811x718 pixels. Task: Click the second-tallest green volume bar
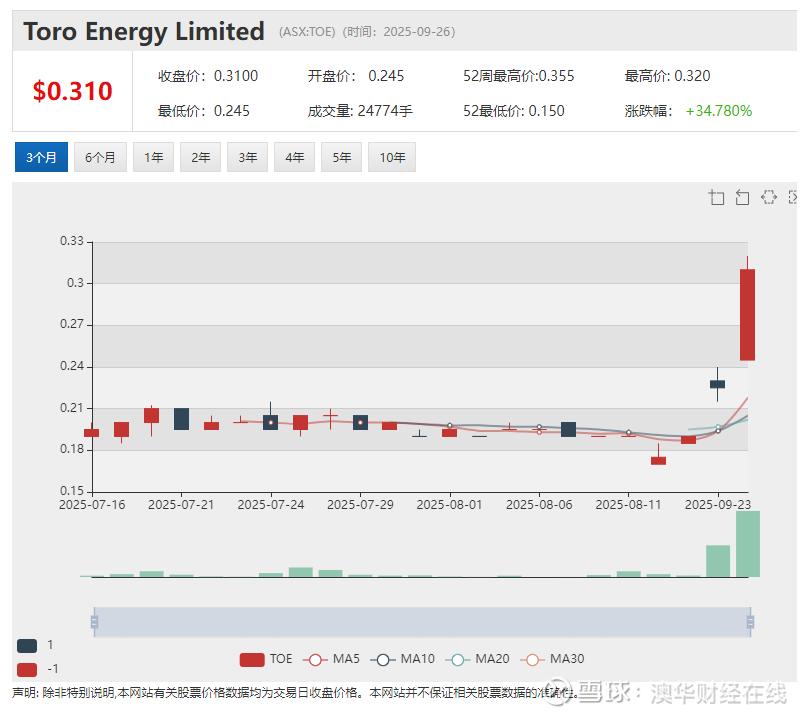click(x=718, y=561)
